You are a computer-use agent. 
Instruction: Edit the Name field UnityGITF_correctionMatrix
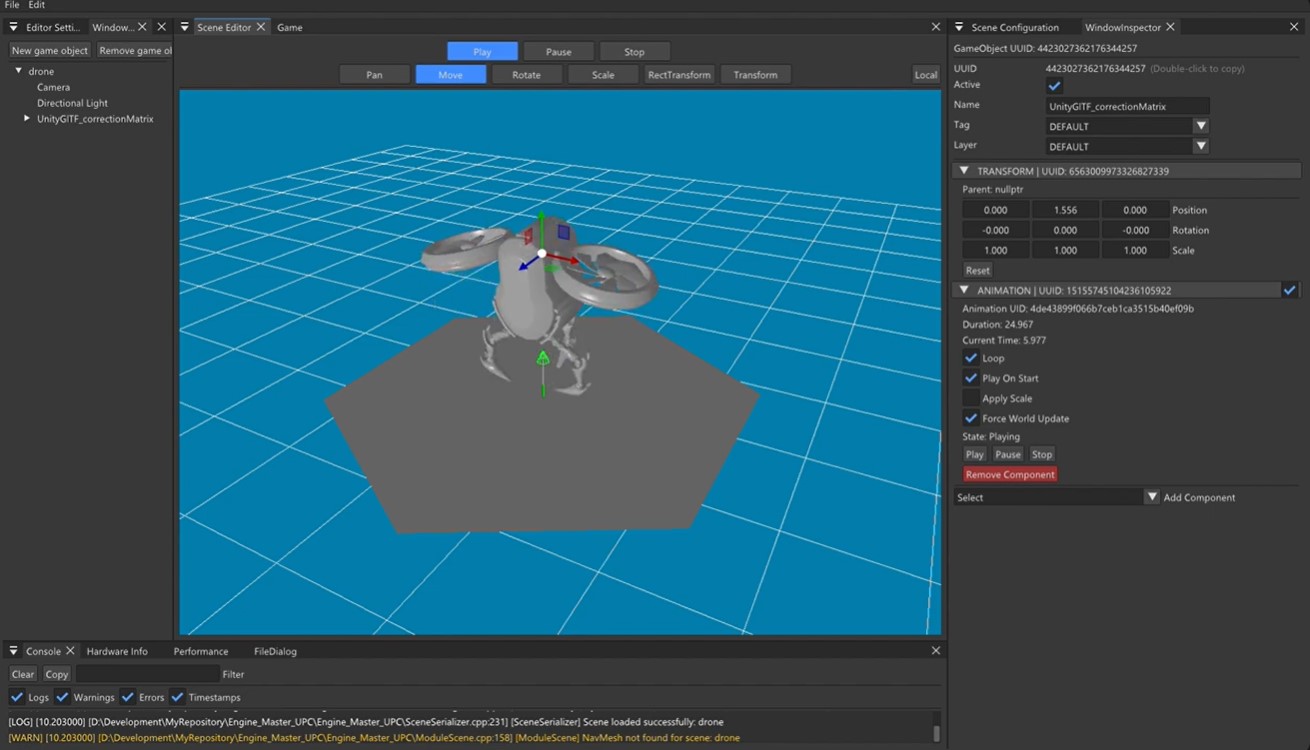pos(1127,106)
